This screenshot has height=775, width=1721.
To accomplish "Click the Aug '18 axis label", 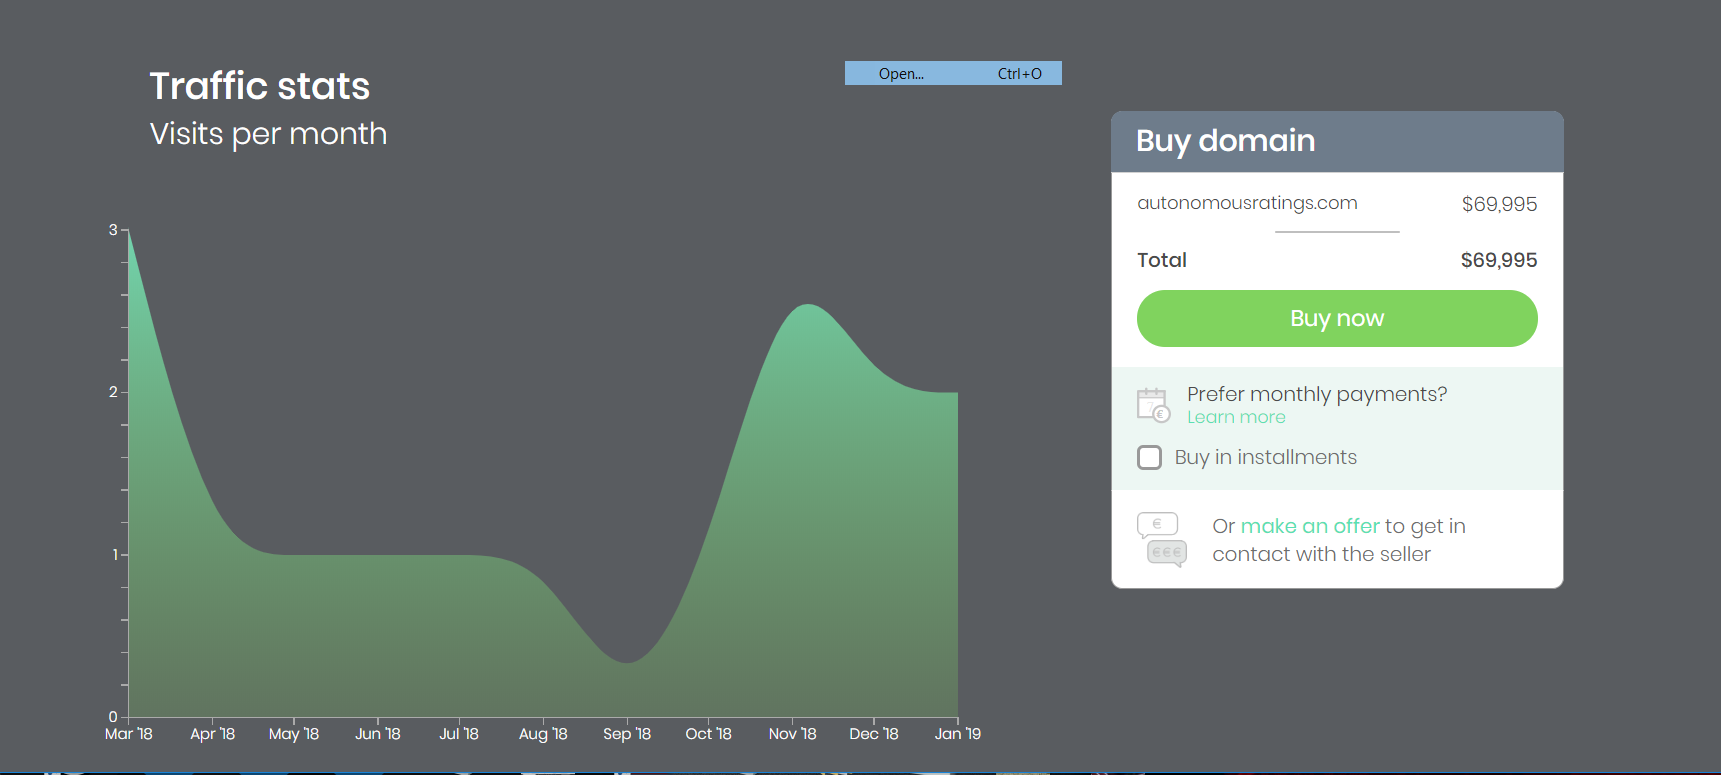I will [543, 734].
